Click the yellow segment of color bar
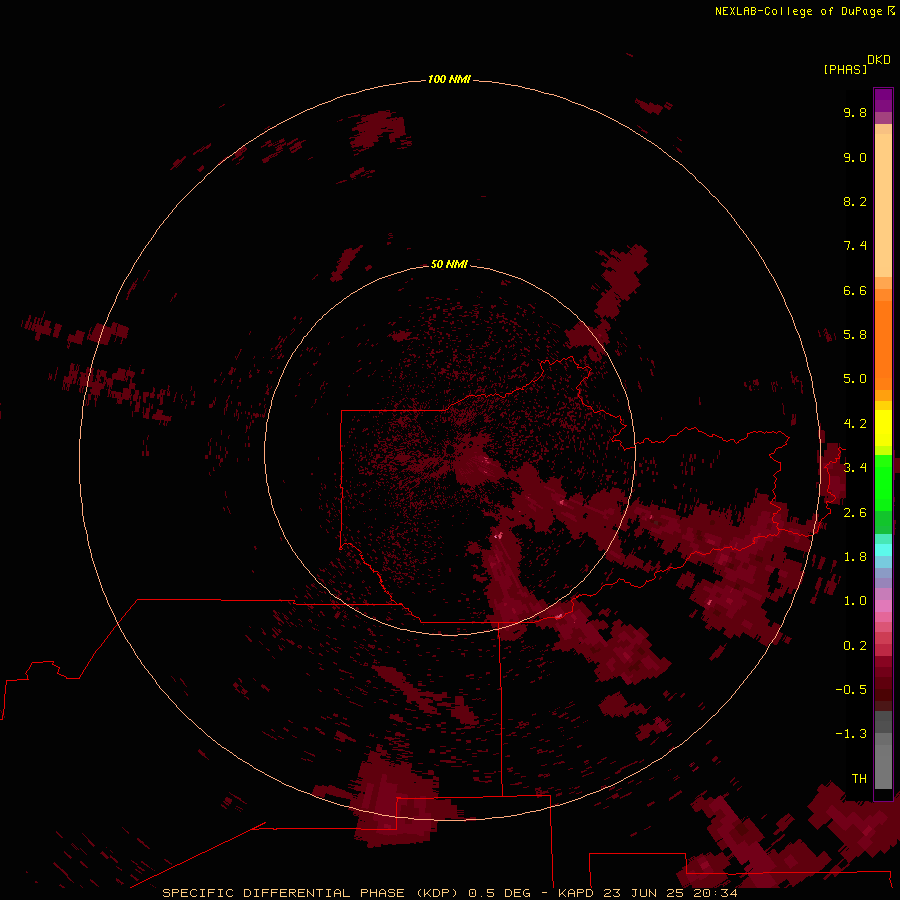Image resolution: width=900 pixels, height=900 pixels. point(883,428)
